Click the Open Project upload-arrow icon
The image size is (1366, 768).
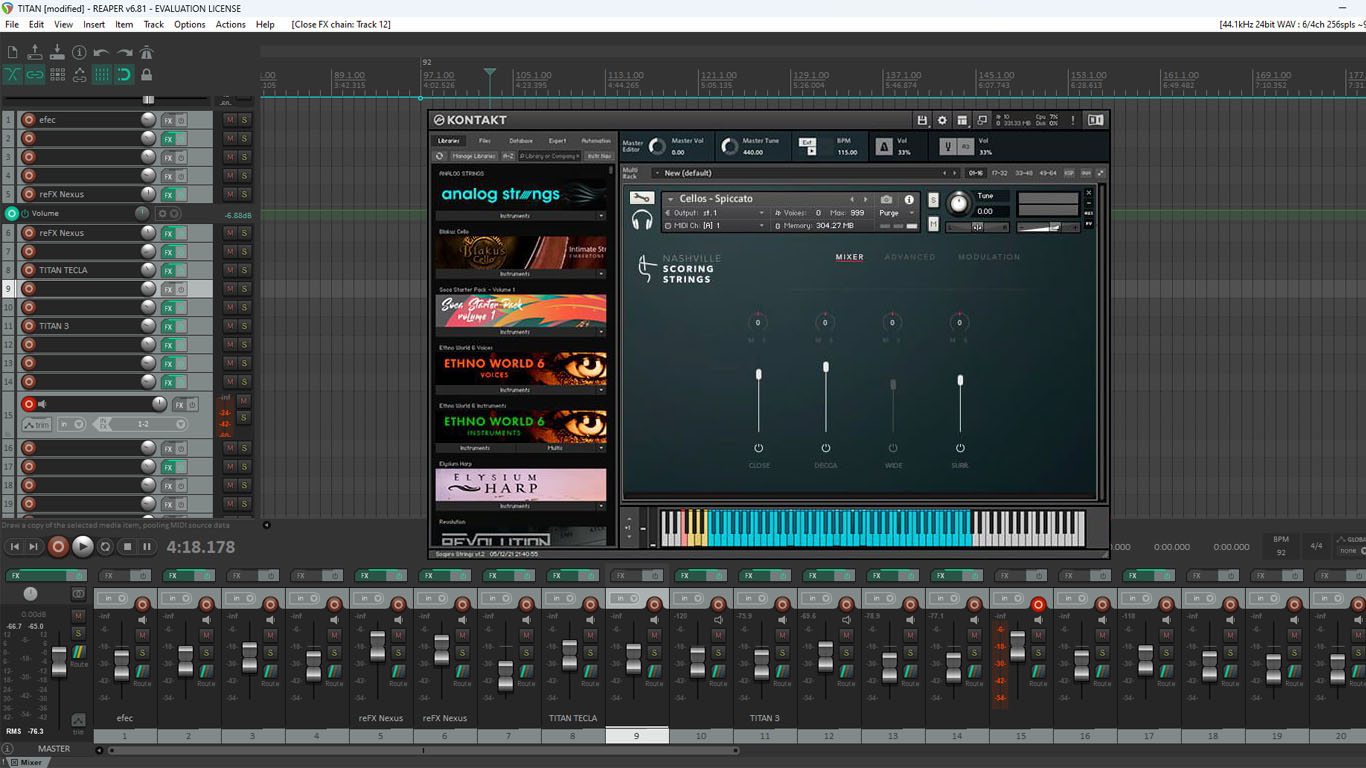35,52
